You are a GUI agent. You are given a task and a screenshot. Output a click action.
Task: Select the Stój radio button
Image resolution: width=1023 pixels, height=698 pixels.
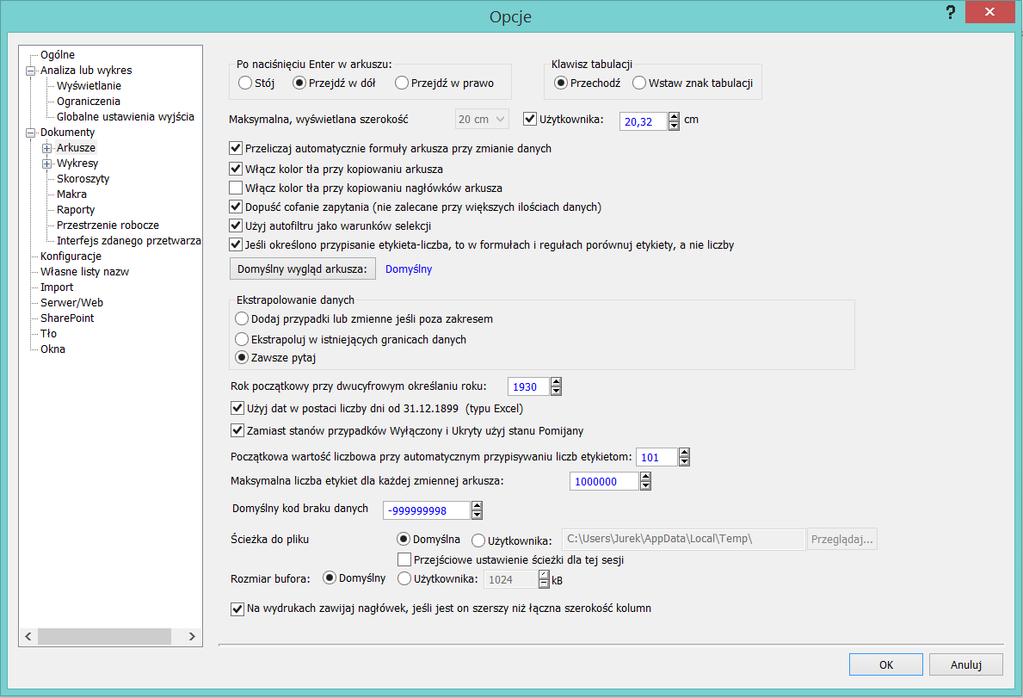[245, 83]
